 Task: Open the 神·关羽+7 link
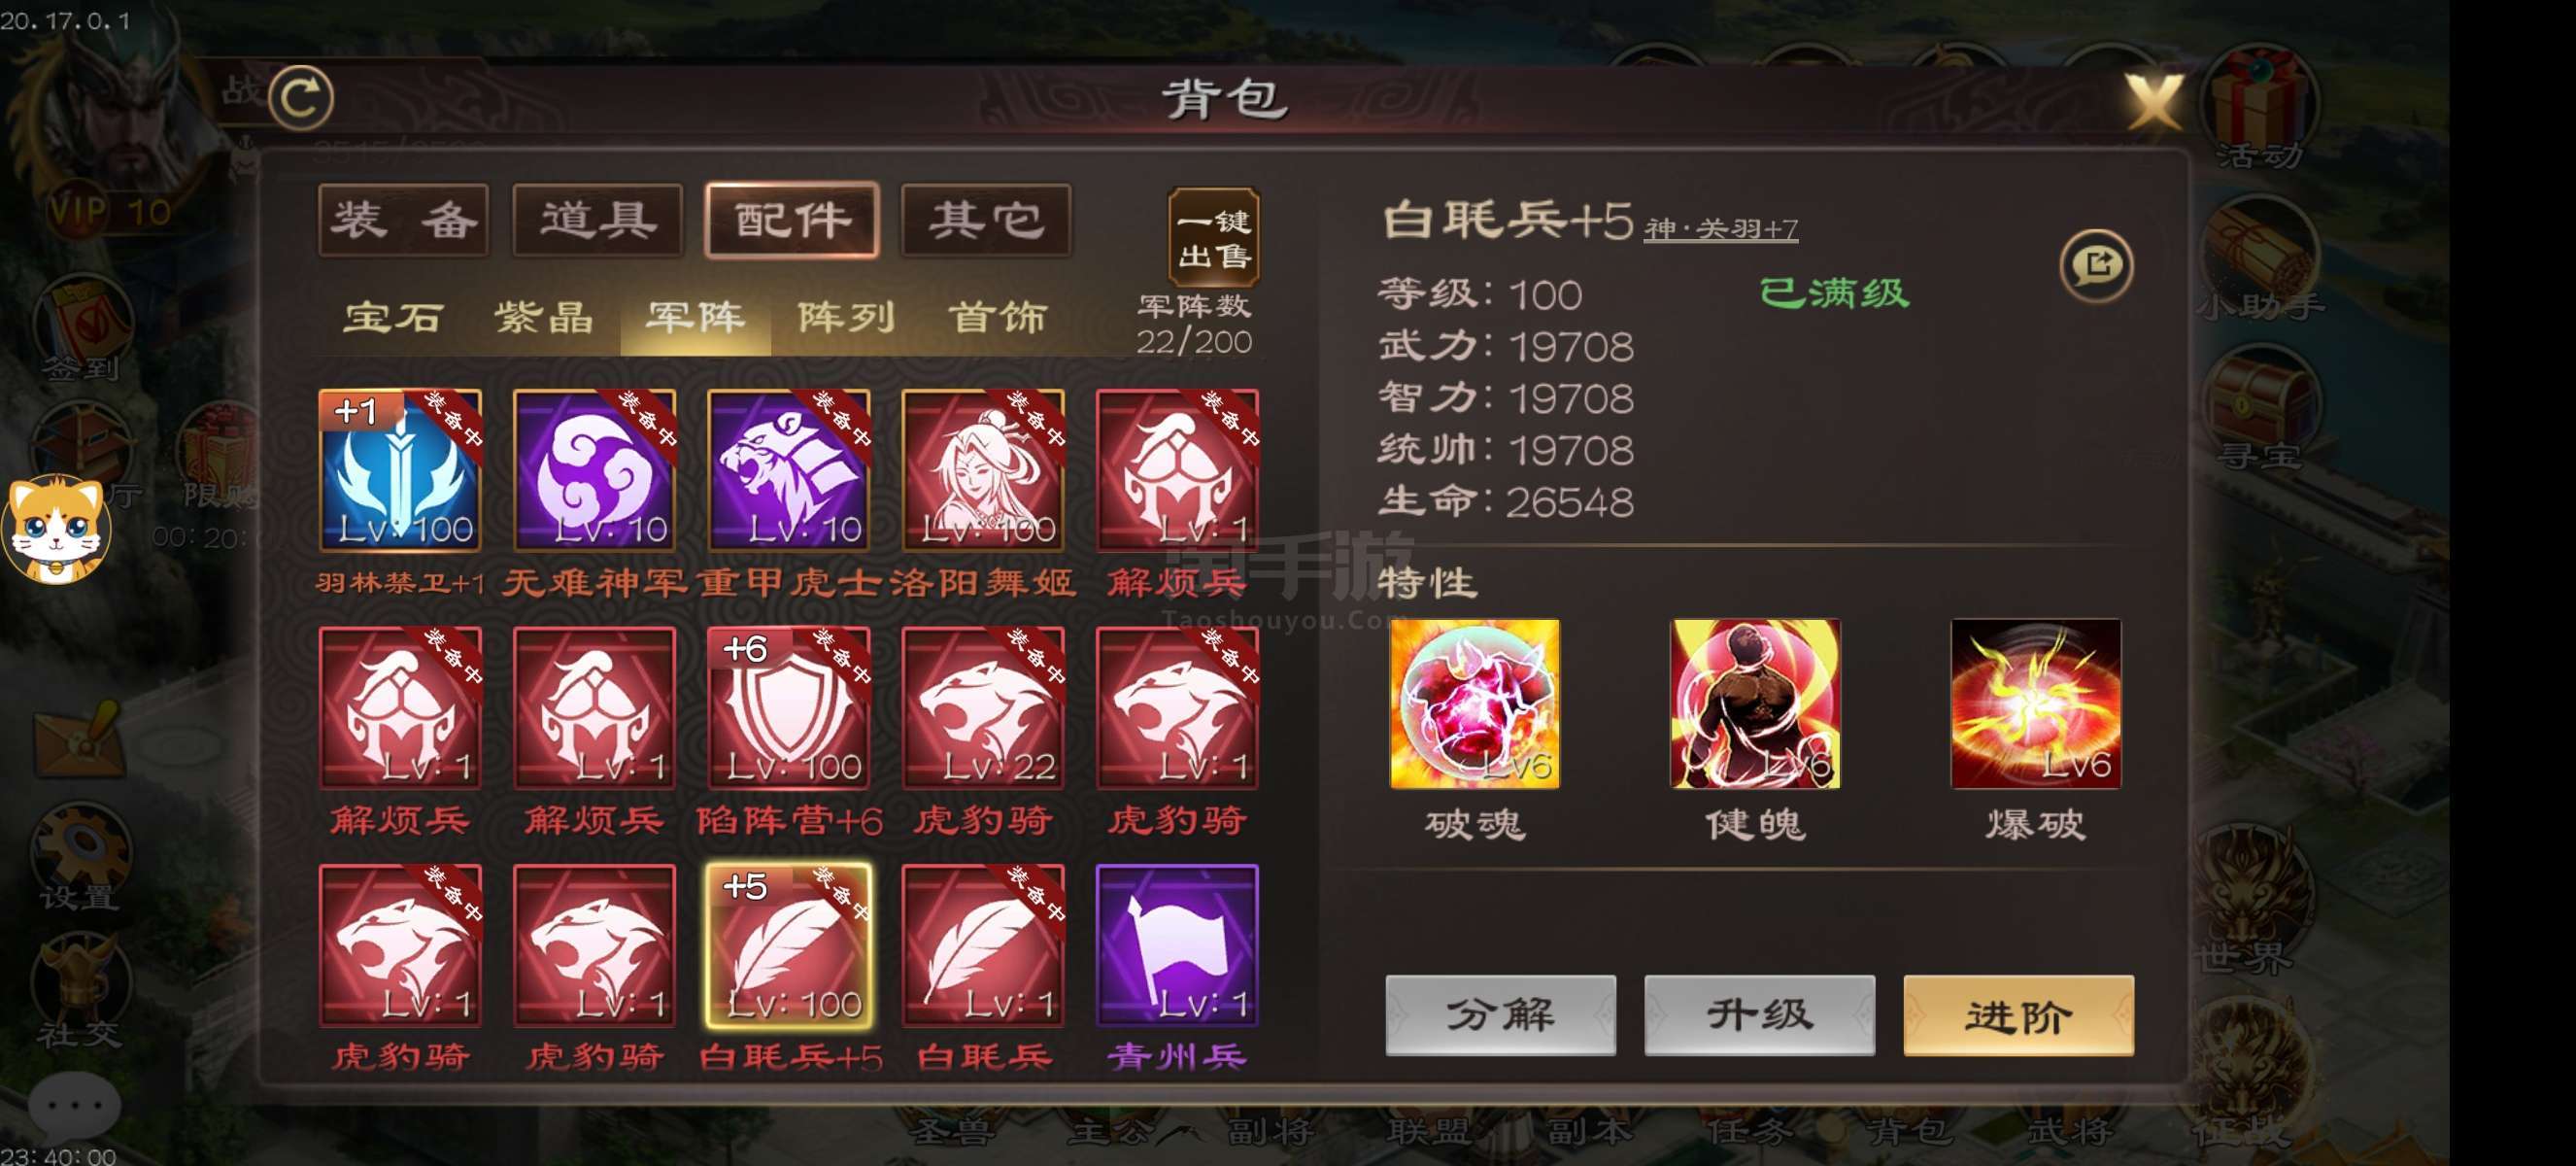point(1720,229)
